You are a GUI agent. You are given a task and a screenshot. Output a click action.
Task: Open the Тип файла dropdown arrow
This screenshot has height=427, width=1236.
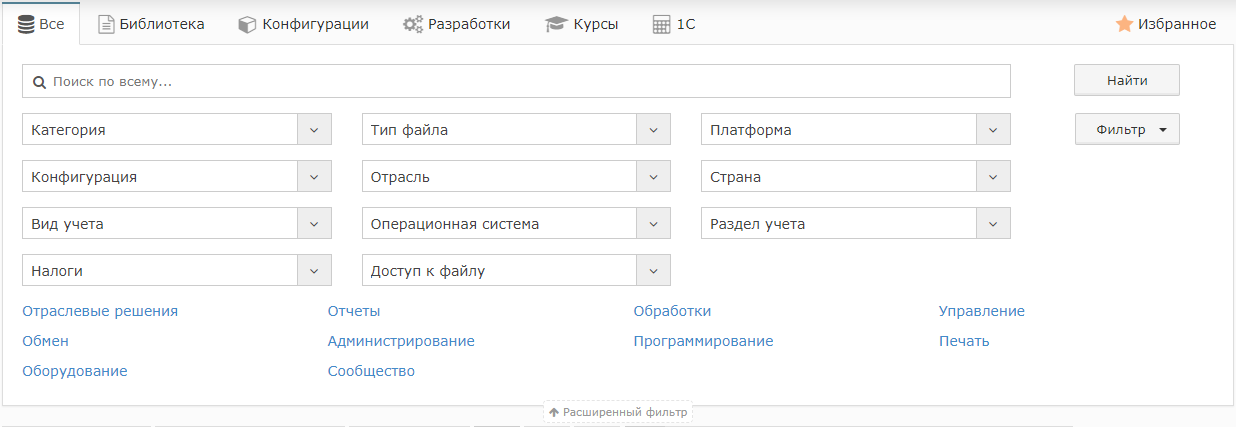coord(654,130)
